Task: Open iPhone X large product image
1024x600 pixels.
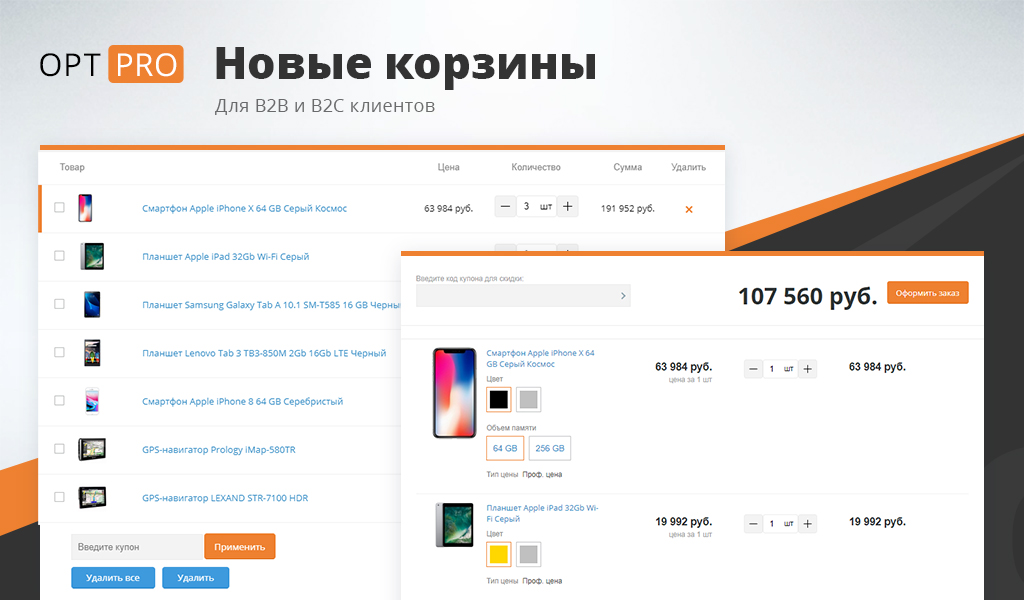Action: [455, 393]
